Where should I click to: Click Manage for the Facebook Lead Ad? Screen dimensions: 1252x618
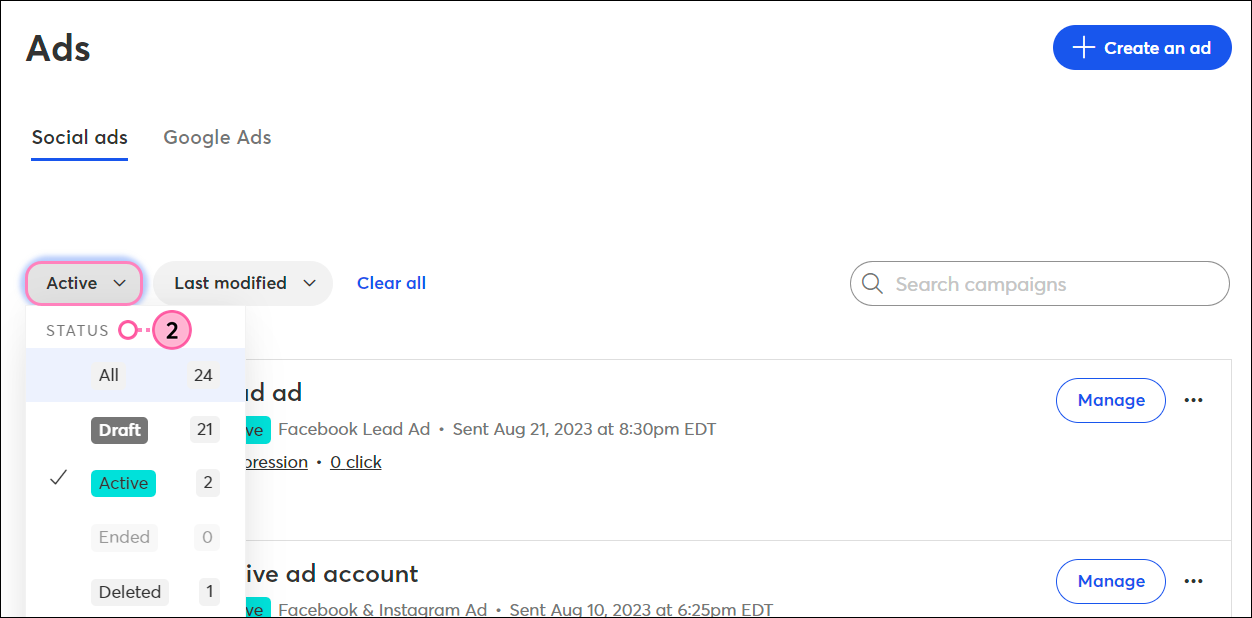tap(1111, 400)
